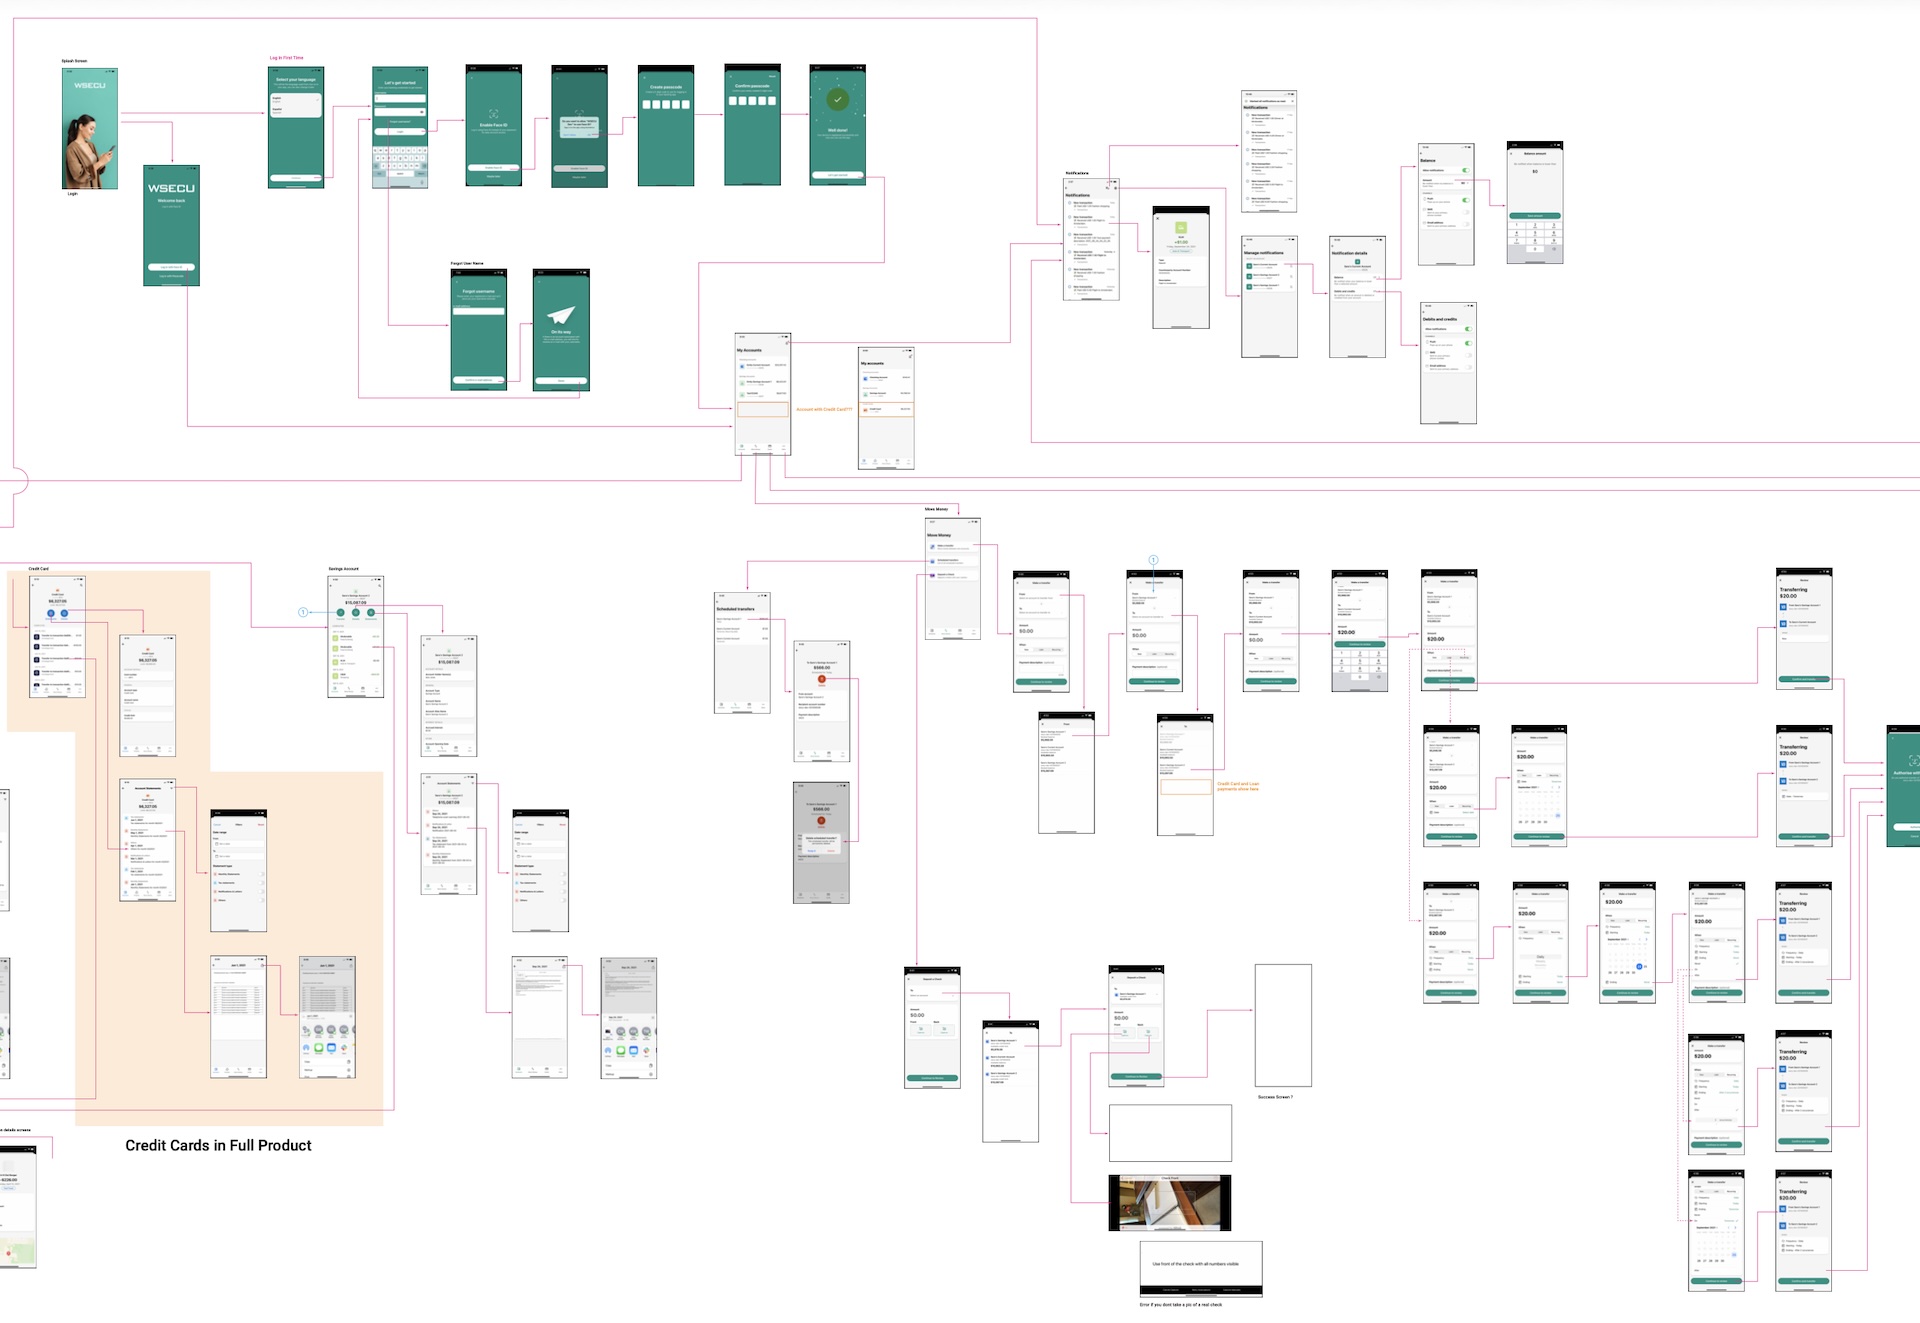Click the paper plane icon on On its way screen

click(561, 314)
